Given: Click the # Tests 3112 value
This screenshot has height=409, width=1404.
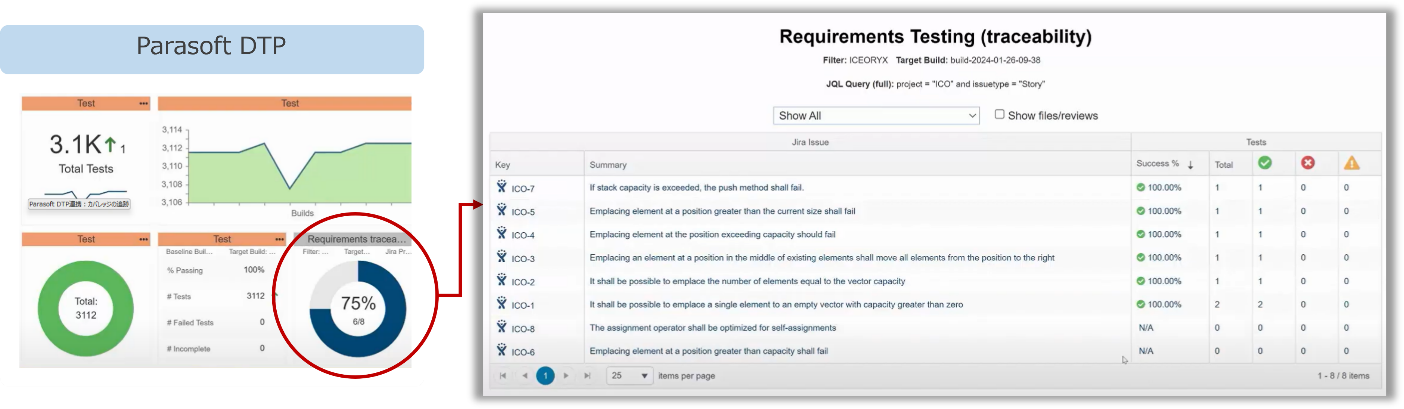Looking at the screenshot, I should tap(255, 296).
